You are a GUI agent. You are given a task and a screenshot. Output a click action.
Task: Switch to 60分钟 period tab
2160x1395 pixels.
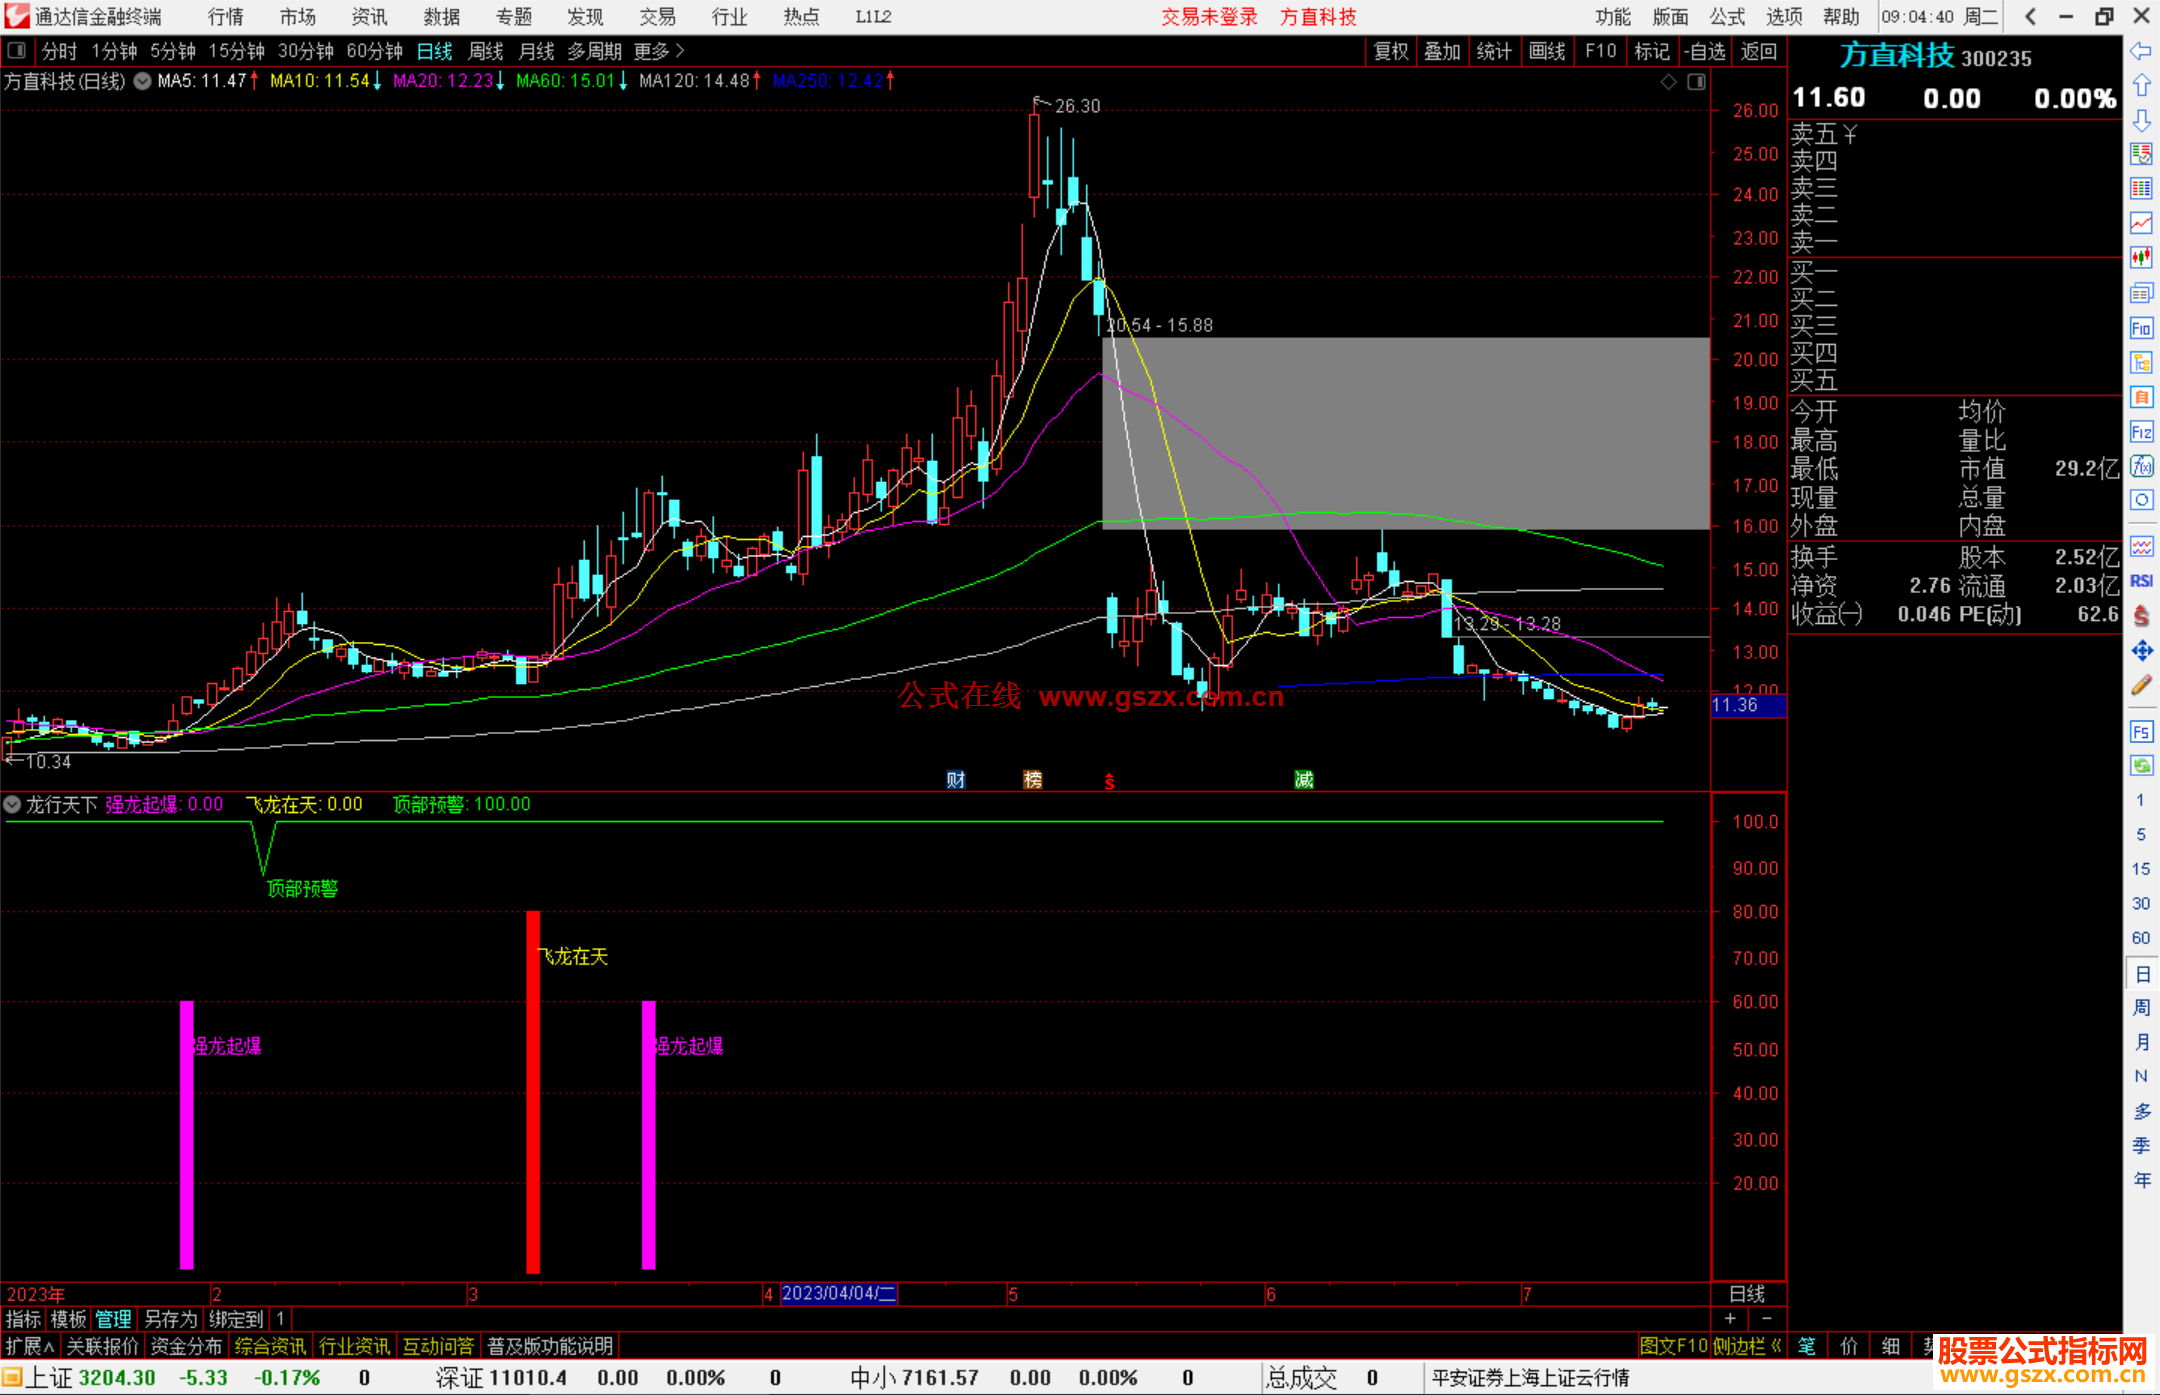374,51
